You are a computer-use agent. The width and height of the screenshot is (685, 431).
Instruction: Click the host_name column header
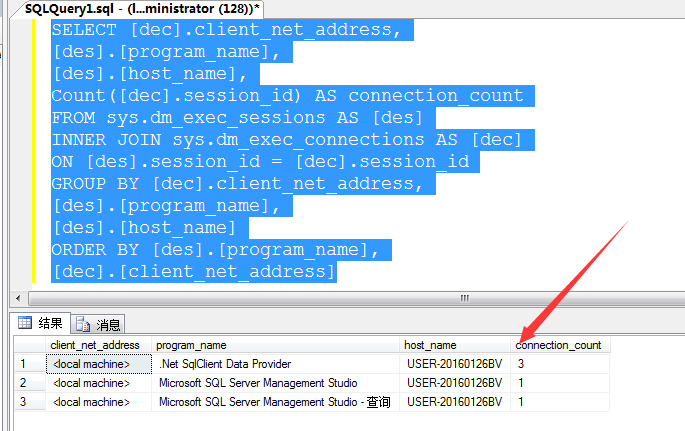tap(455, 345)
